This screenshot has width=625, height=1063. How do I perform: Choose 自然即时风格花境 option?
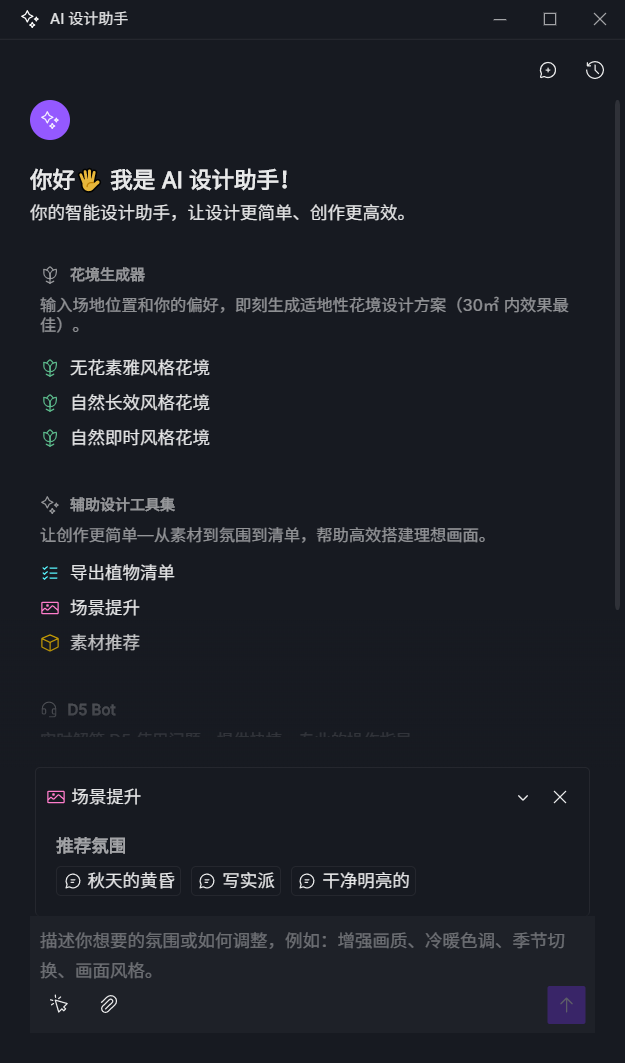click(x=139, y=438)
